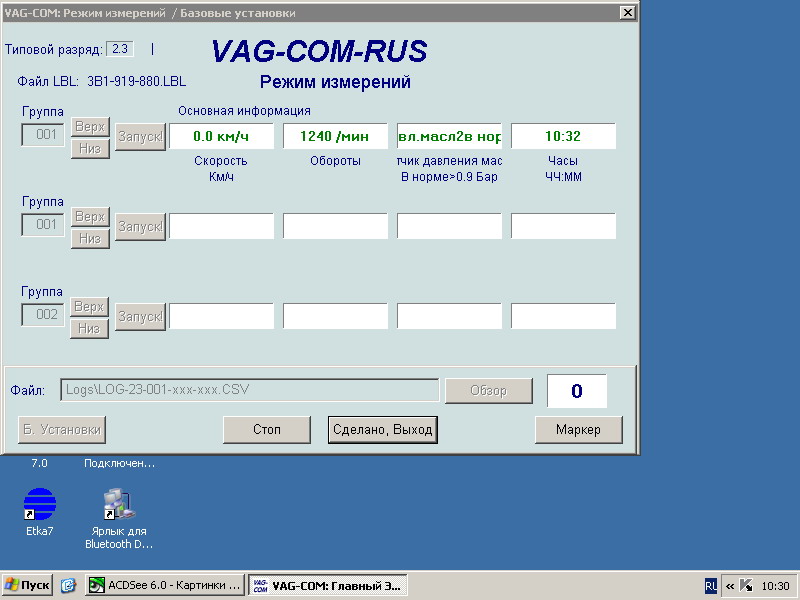This screenshot has height=600, width=800.
Task: Click the marker counter showing 0
Action: [x=577, y=391]
